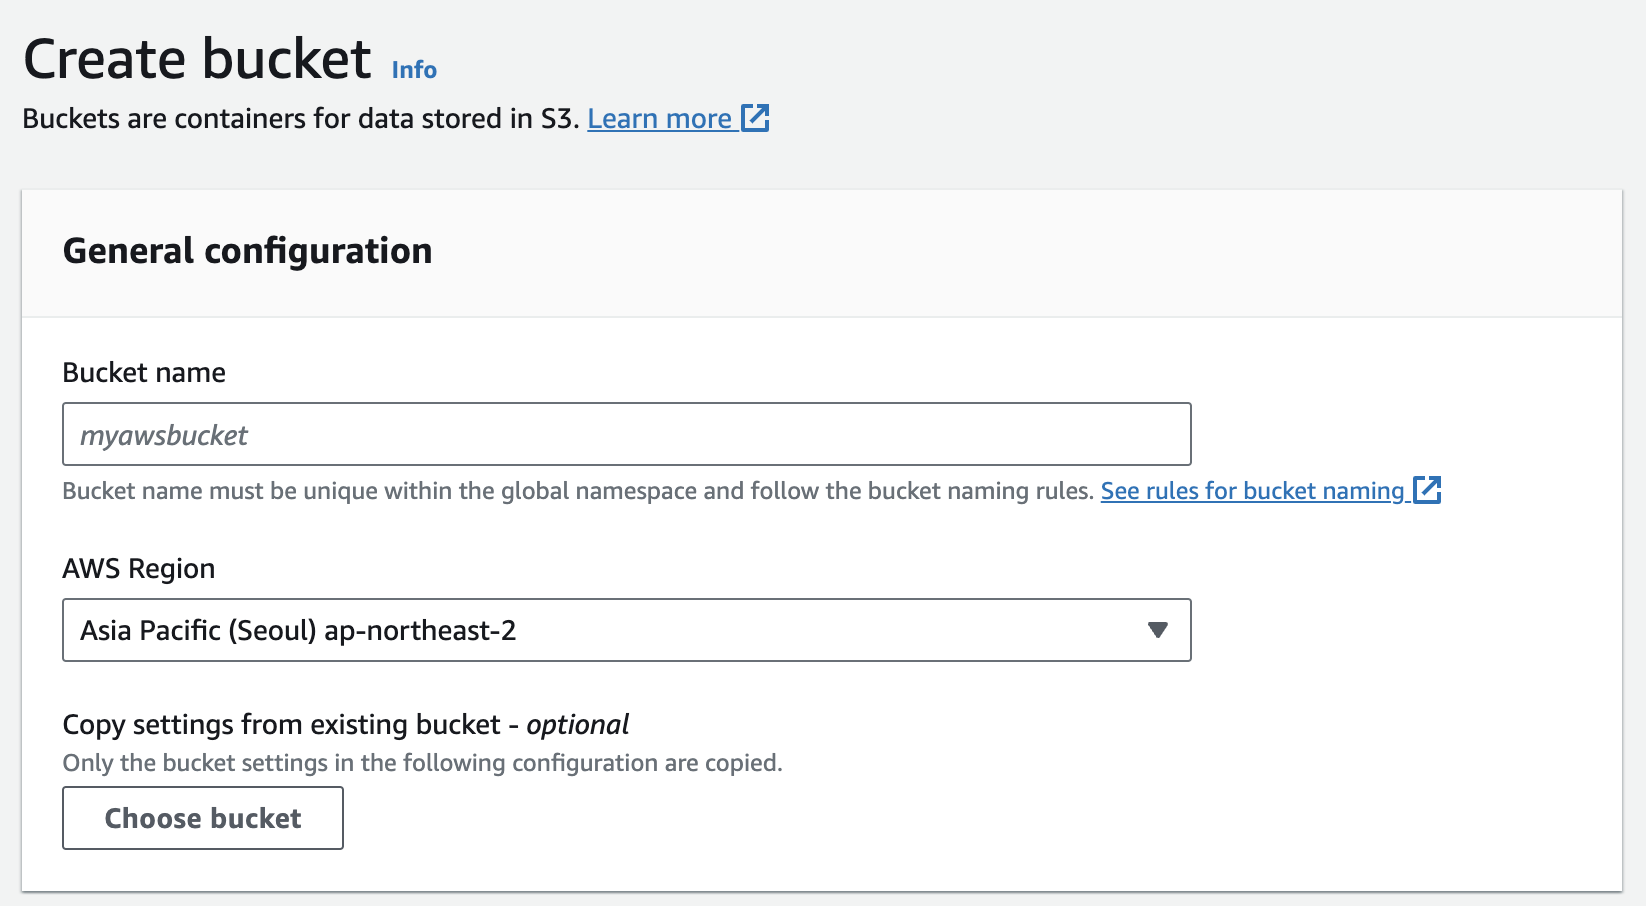Click the Asia Pacific (Seoul) region value
Image resolution: width=1646 pixels, height=906 pixels.
coord(298,630)
